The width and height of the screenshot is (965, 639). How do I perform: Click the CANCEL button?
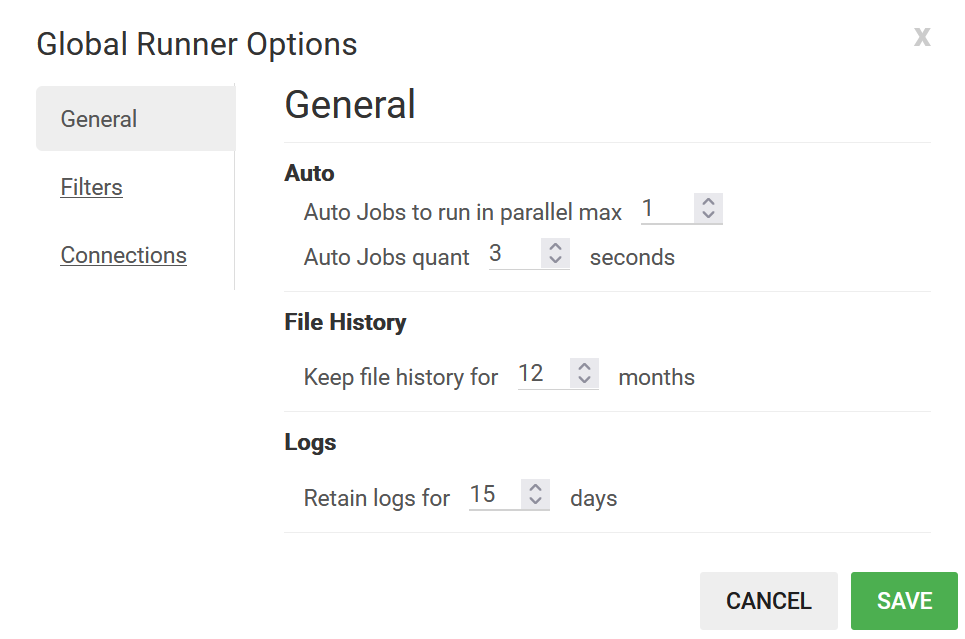768,600
